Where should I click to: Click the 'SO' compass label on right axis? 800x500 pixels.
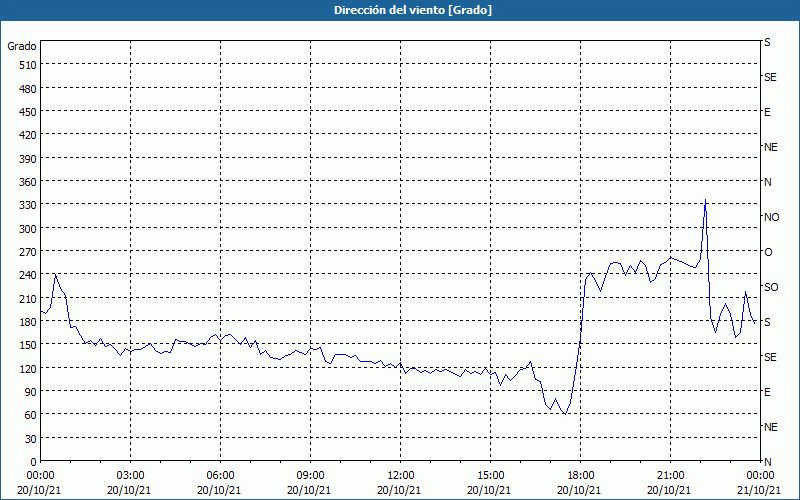[x=771, y=287]
